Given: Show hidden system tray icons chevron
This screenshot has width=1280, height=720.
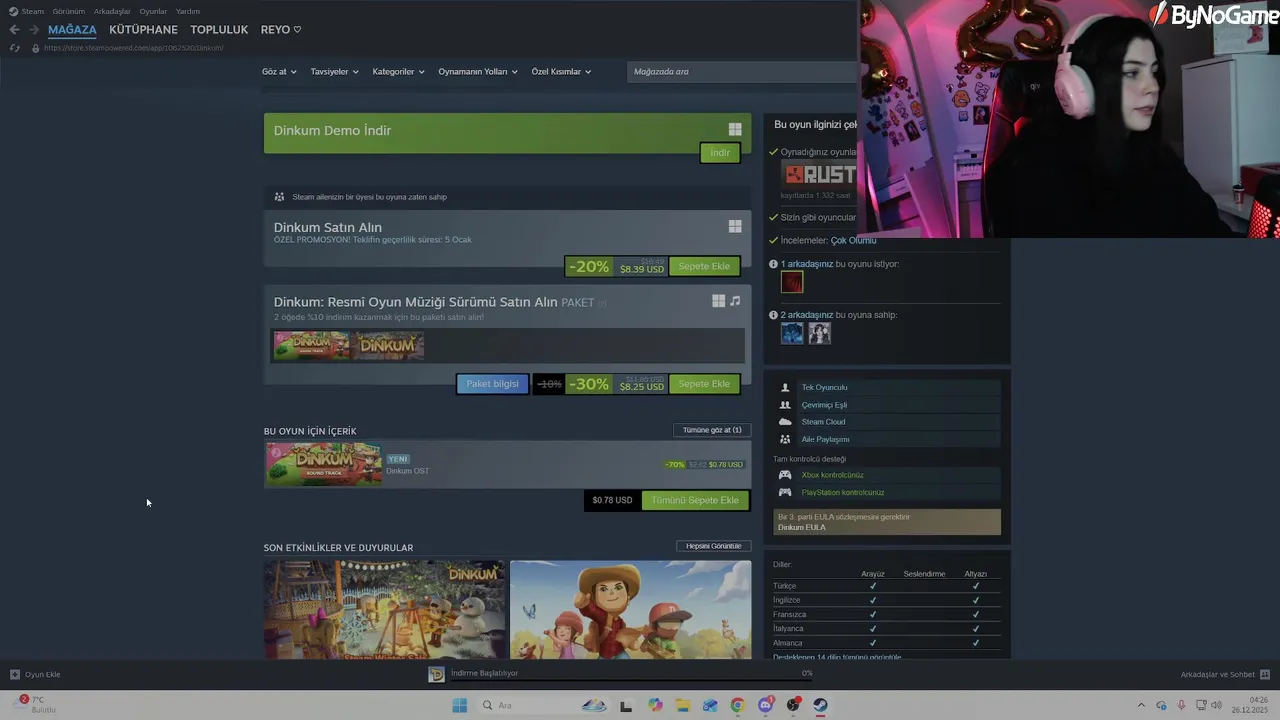Looking at the screenshot, I should [x=1141, y=705].
